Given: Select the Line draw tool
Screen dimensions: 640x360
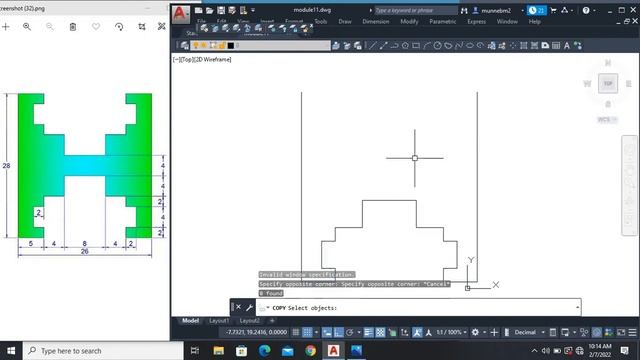Looking at the screenshot, I should tap(372, 46).
